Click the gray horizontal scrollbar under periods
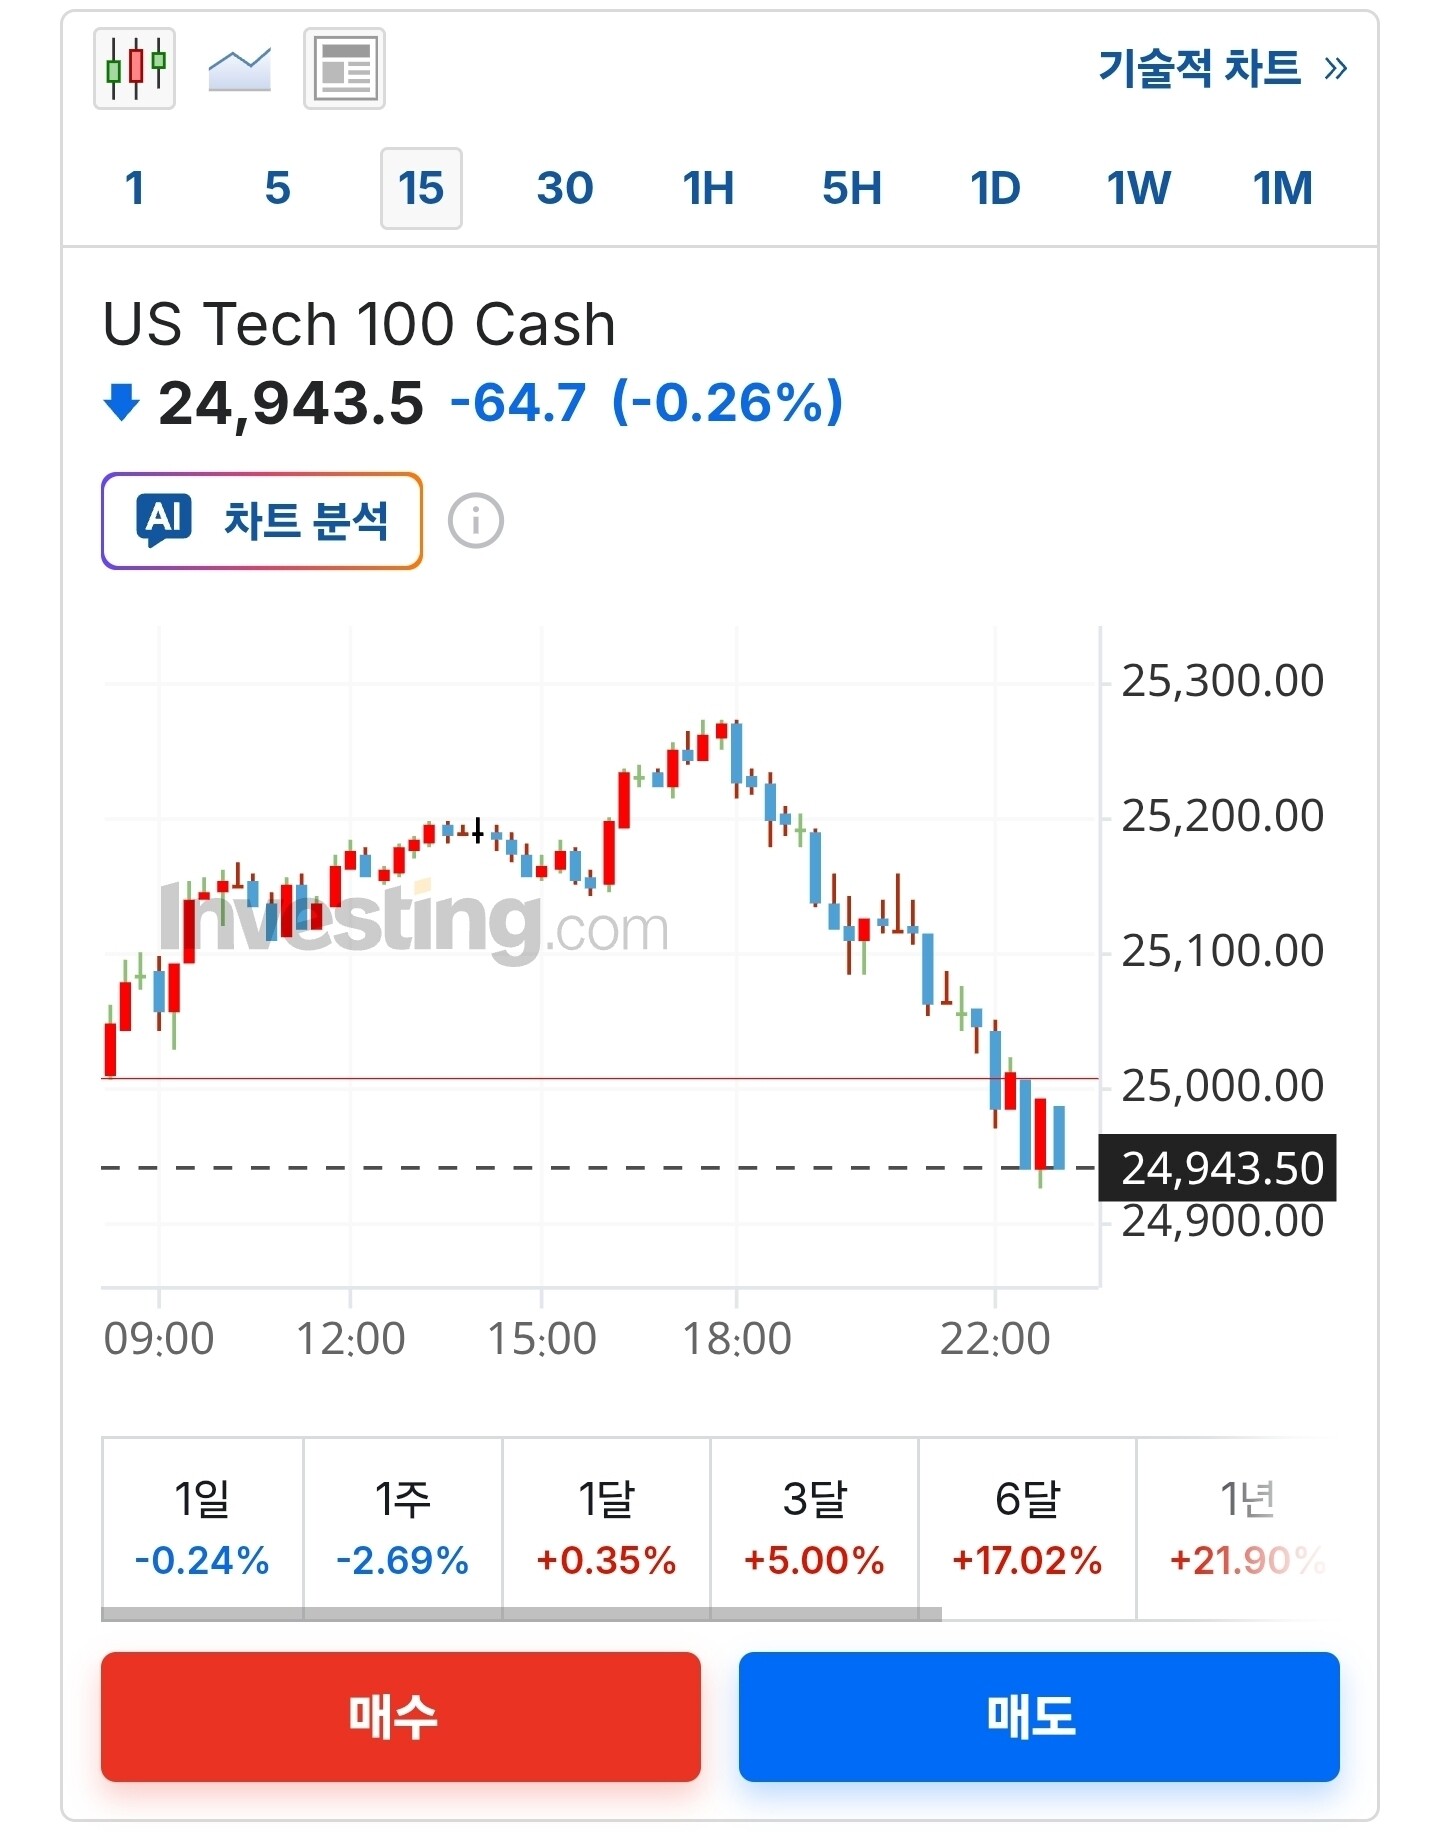The image size is (1440, 1832). tap(520, 1614)
